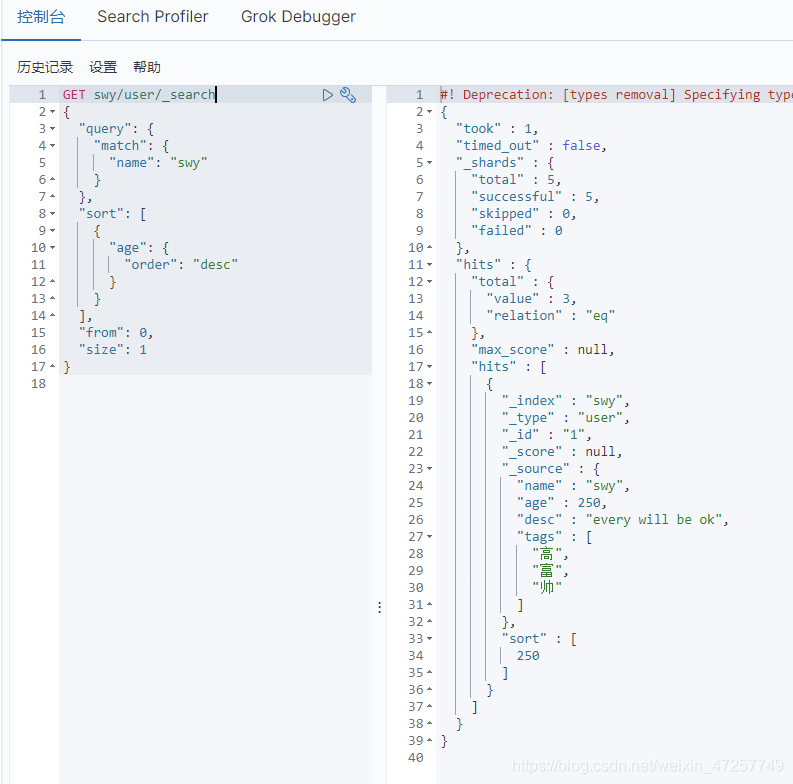The image size is (793, 784).
Task: Collapse the "age" block on line 10
Action: 53,248
